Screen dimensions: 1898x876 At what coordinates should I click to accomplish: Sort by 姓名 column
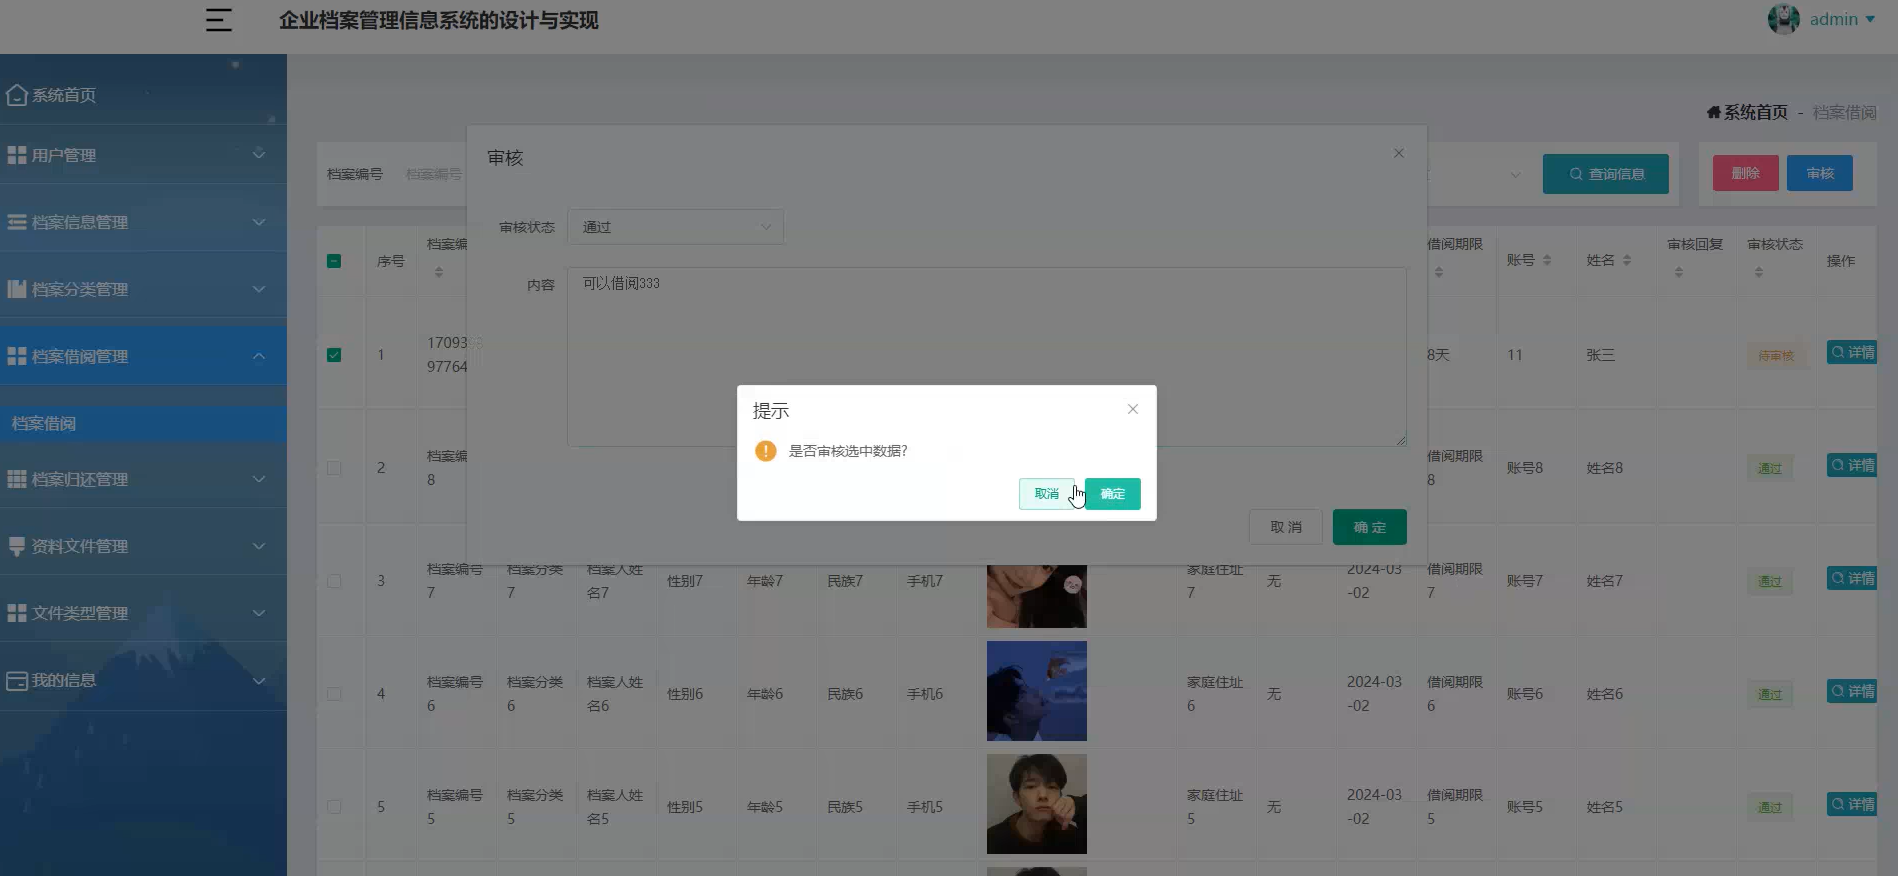pos(1627,260)
